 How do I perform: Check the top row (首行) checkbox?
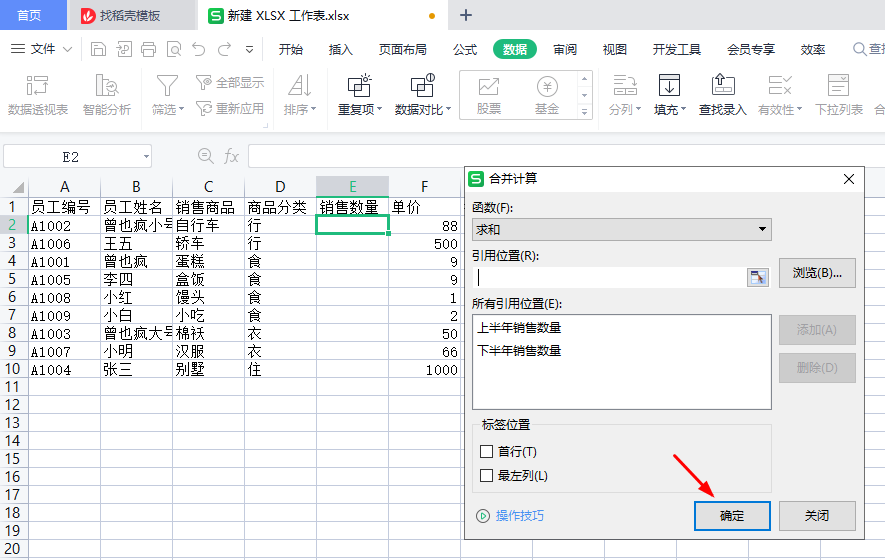click(x=487, y=452)
